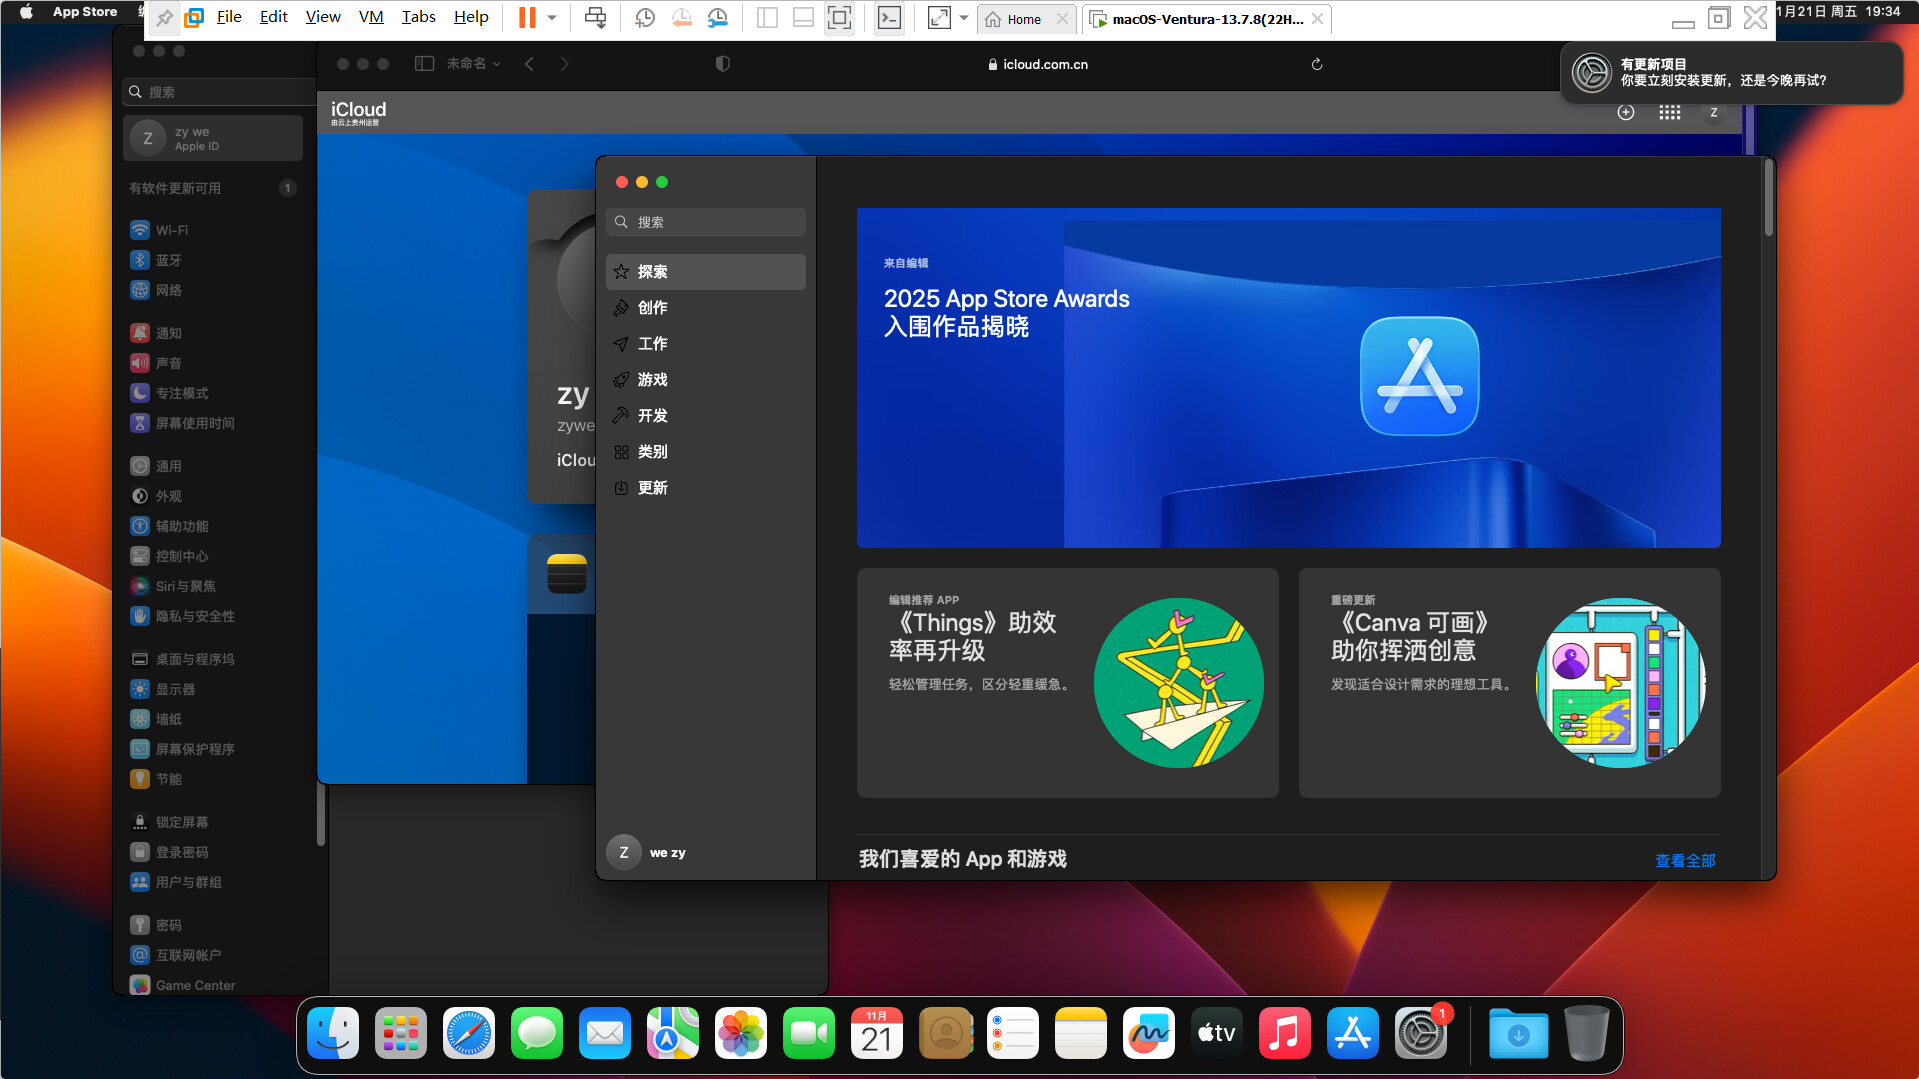Launch Freeform from the Dock
The image size is (1919, 1079).
[1149, 1034]
